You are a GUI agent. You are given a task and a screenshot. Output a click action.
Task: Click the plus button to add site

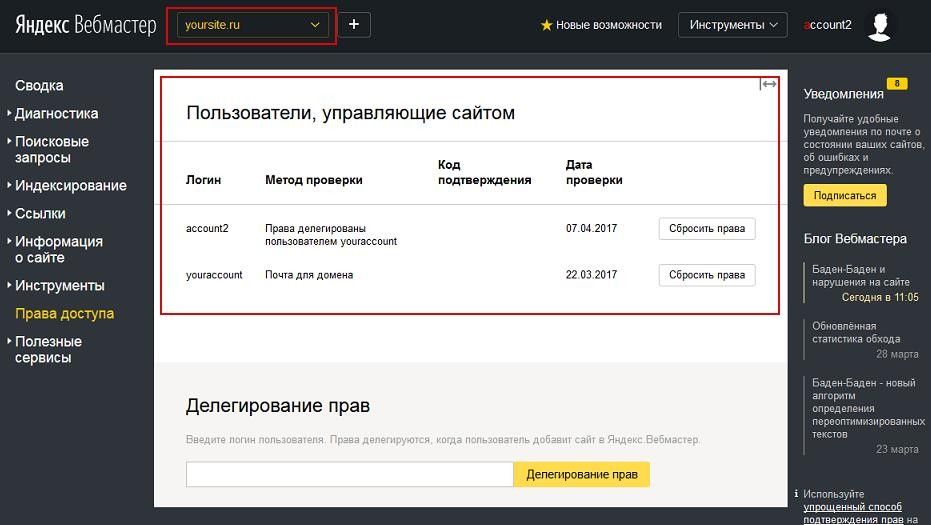(354, 25)
